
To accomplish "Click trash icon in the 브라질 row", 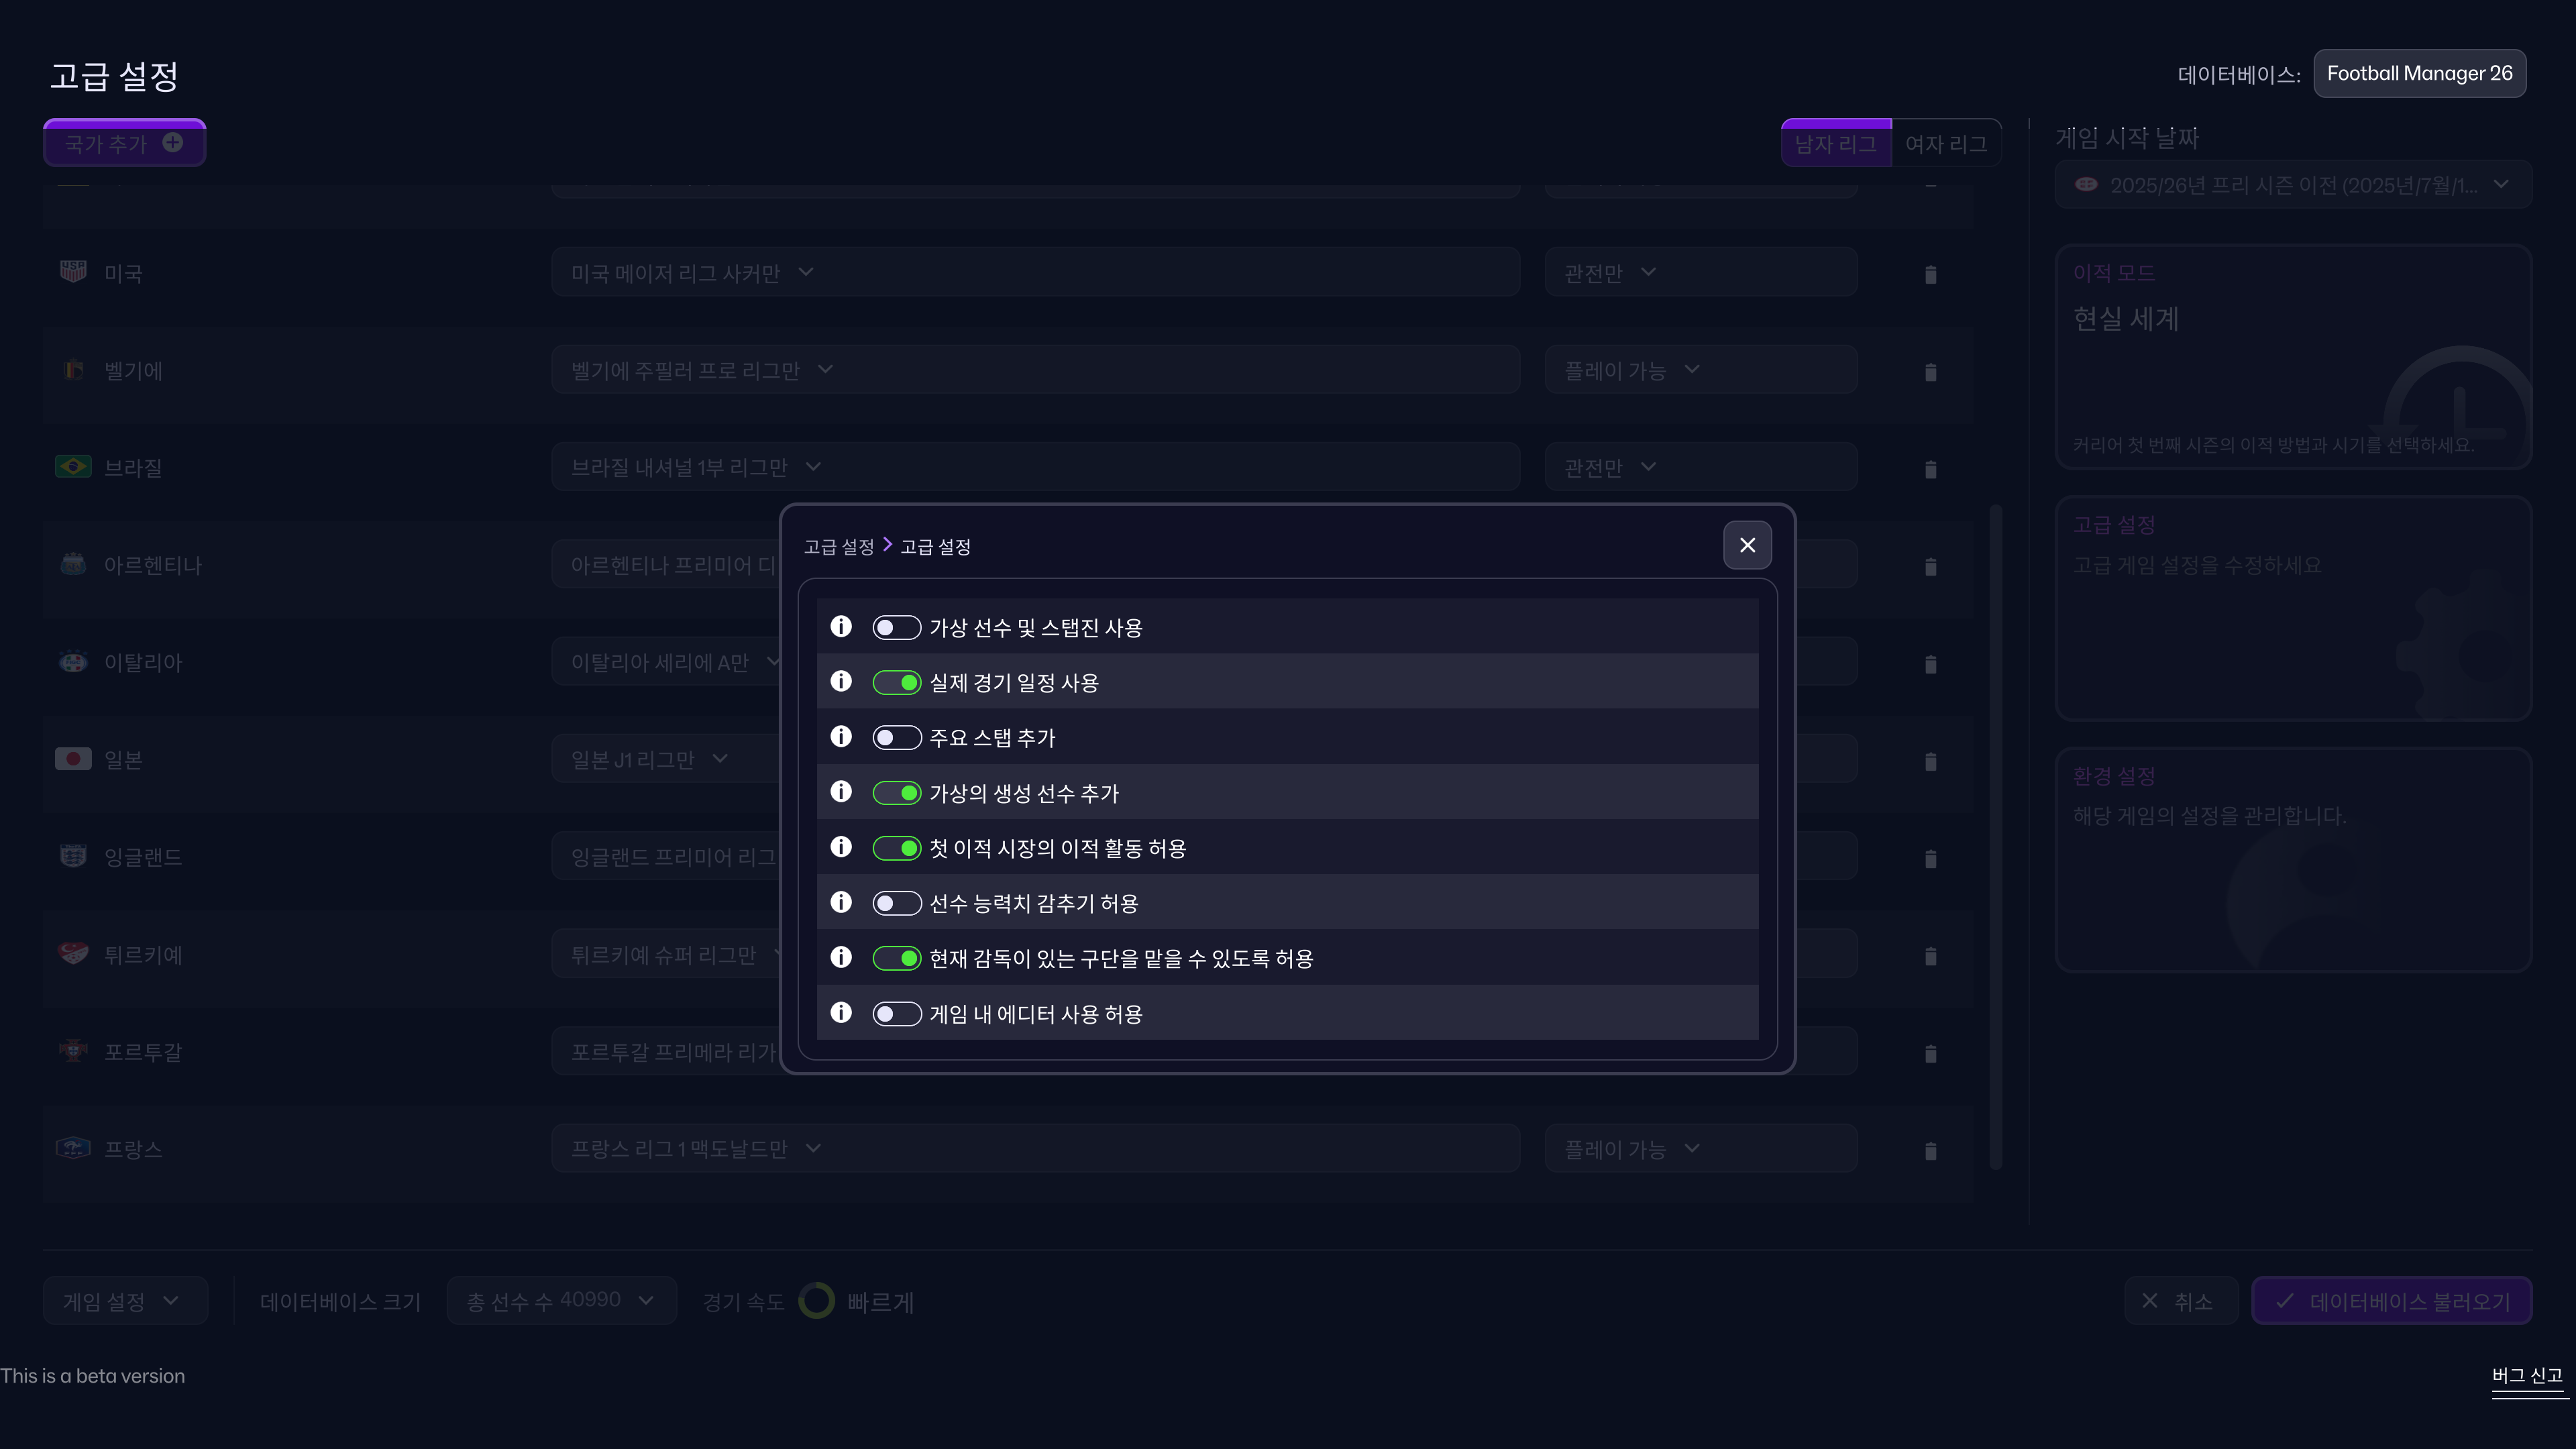I will tap(1930, 469).
